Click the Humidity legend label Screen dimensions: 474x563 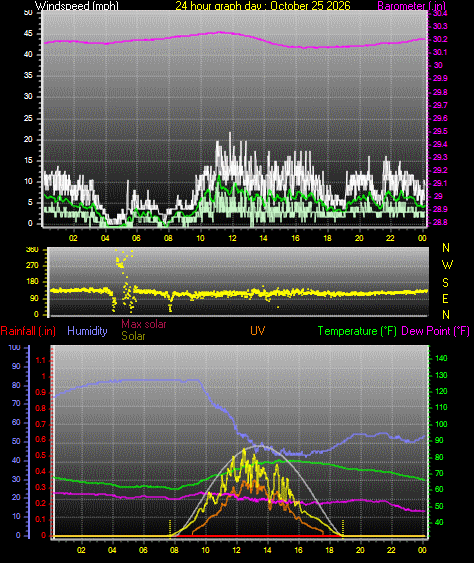87,331
